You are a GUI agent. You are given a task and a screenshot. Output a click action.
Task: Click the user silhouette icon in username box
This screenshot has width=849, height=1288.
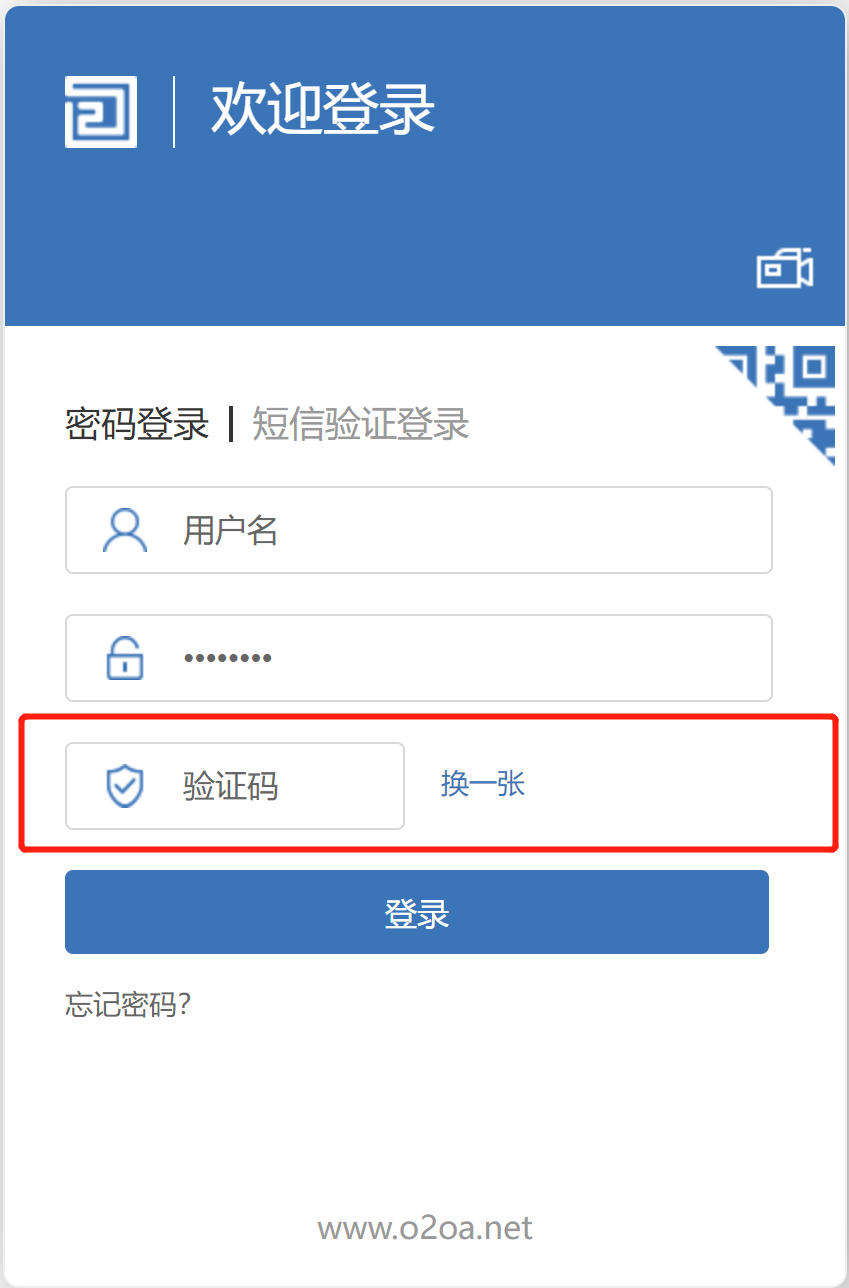[125, 530]
